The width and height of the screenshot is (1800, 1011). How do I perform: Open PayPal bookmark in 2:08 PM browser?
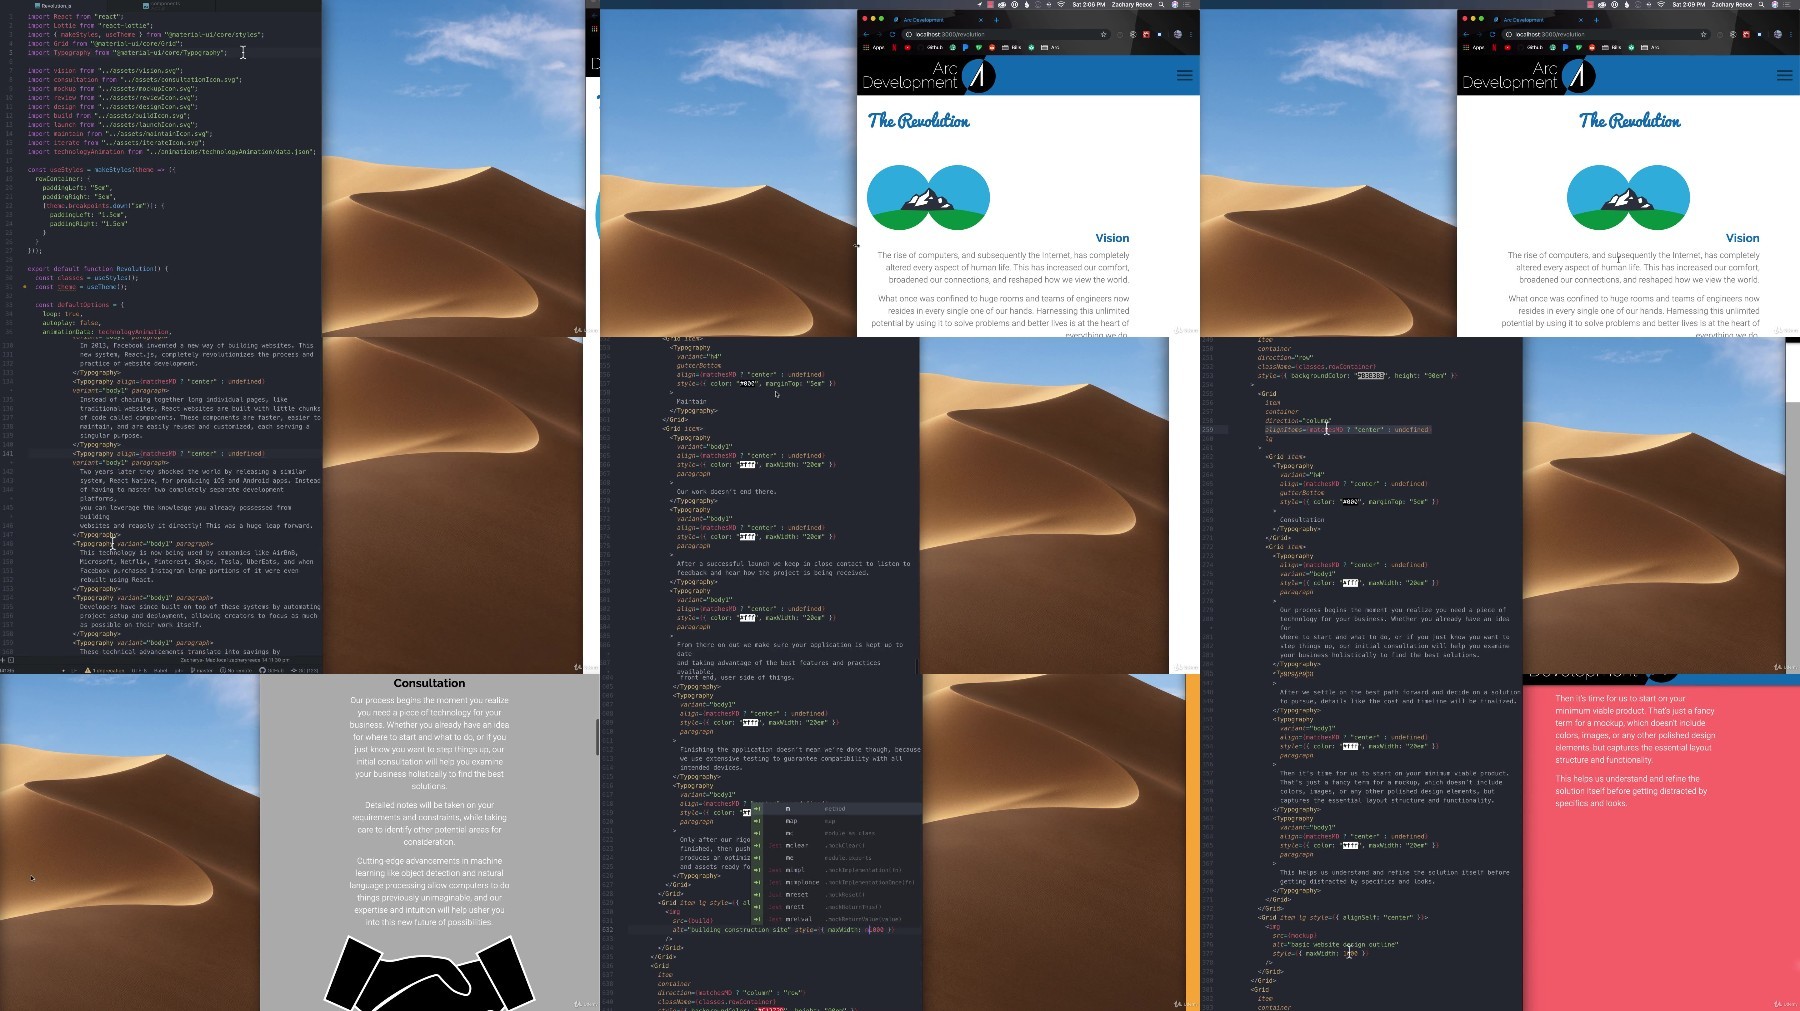pos(965,47)
